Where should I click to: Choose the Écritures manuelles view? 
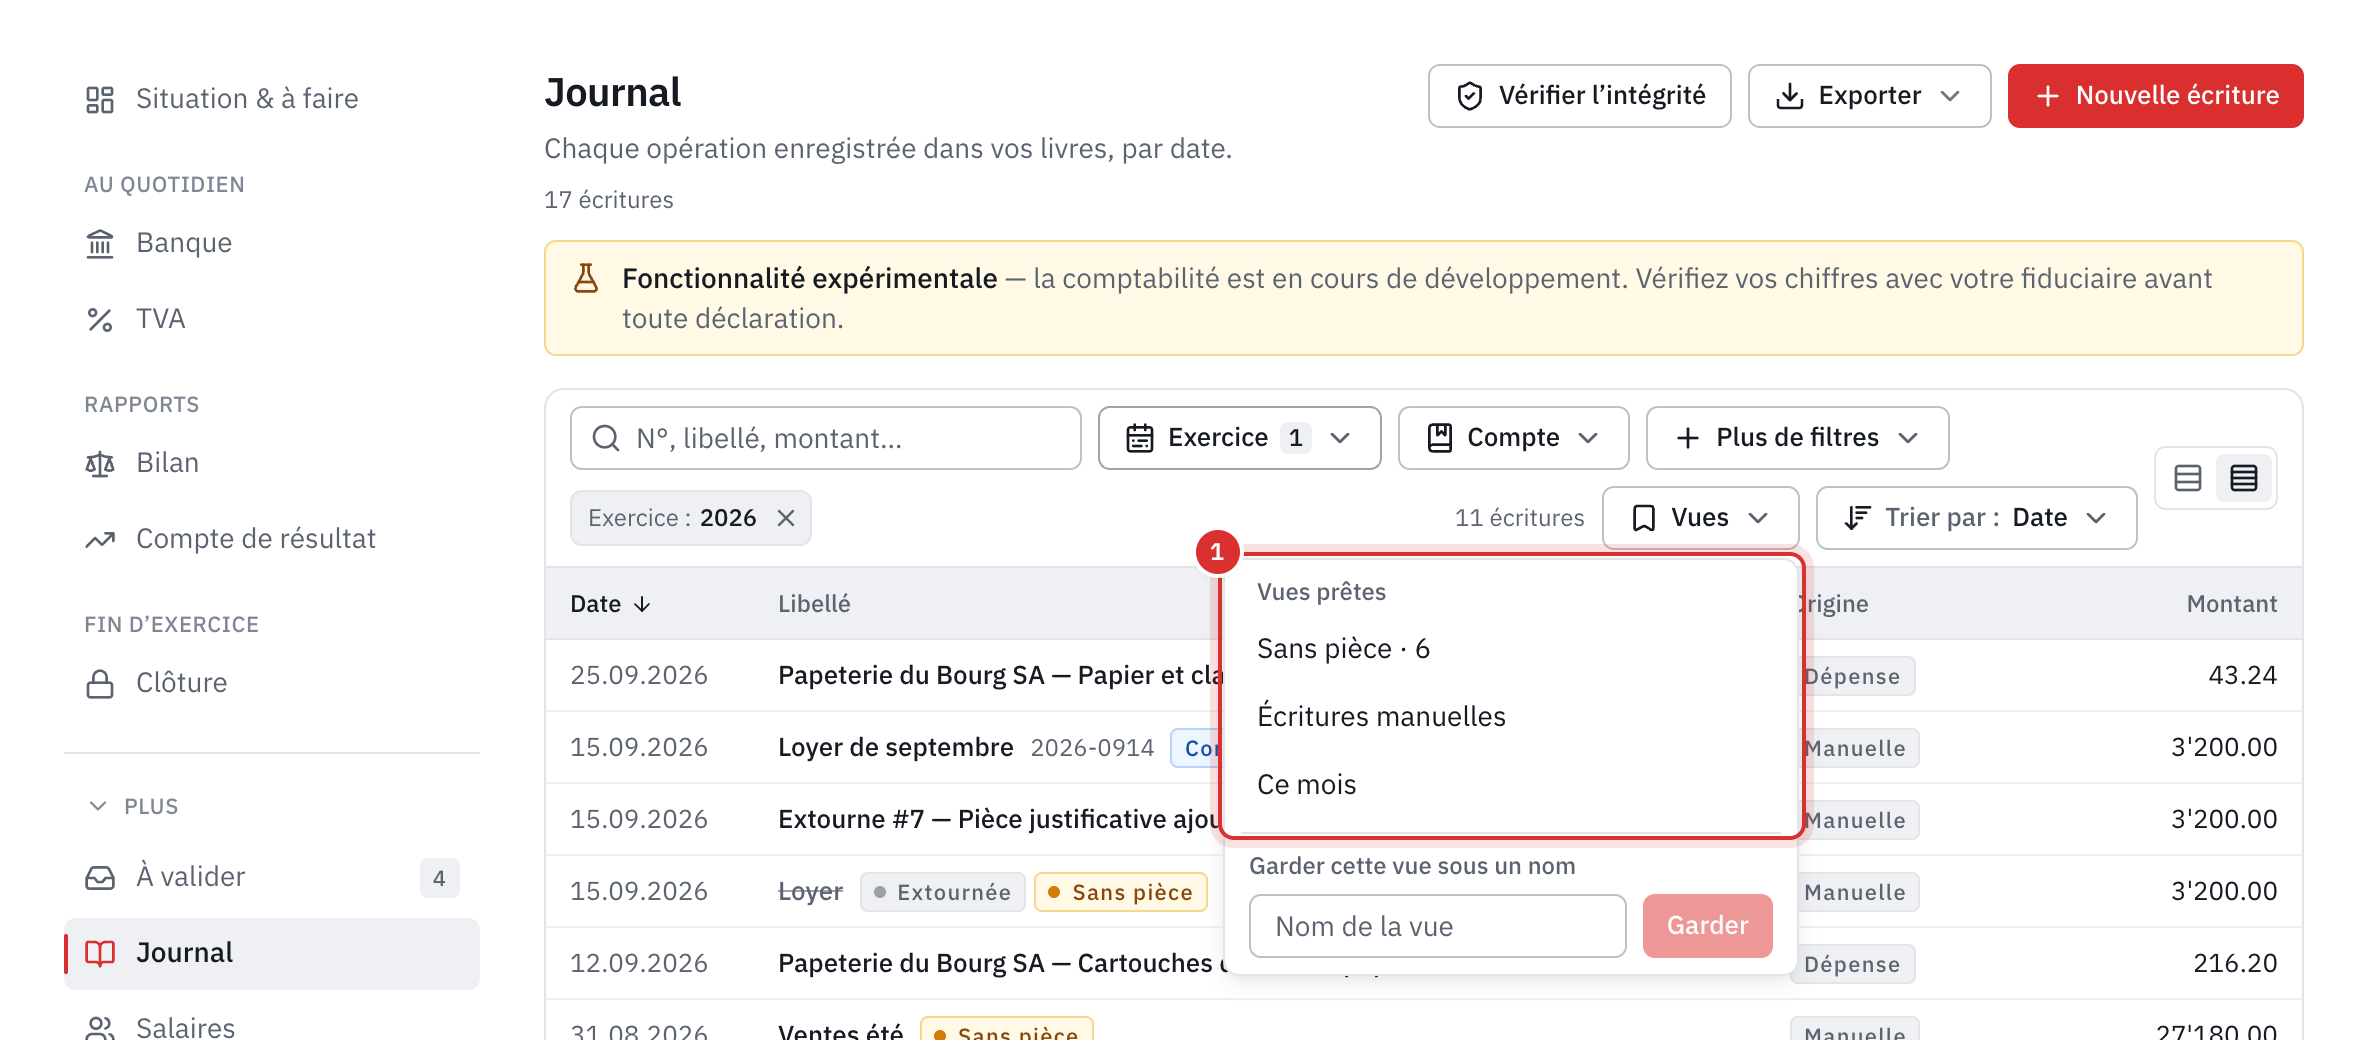[1510, 717]
